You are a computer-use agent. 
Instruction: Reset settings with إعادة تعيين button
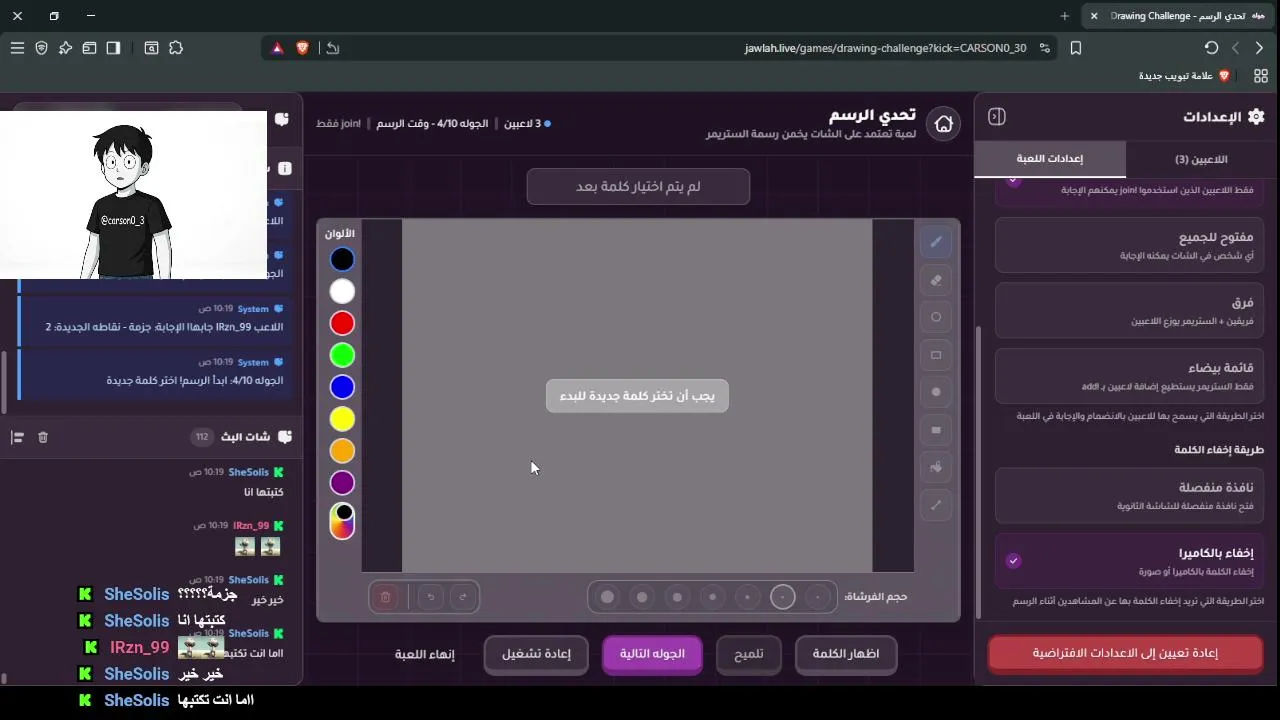(1125, 653)
